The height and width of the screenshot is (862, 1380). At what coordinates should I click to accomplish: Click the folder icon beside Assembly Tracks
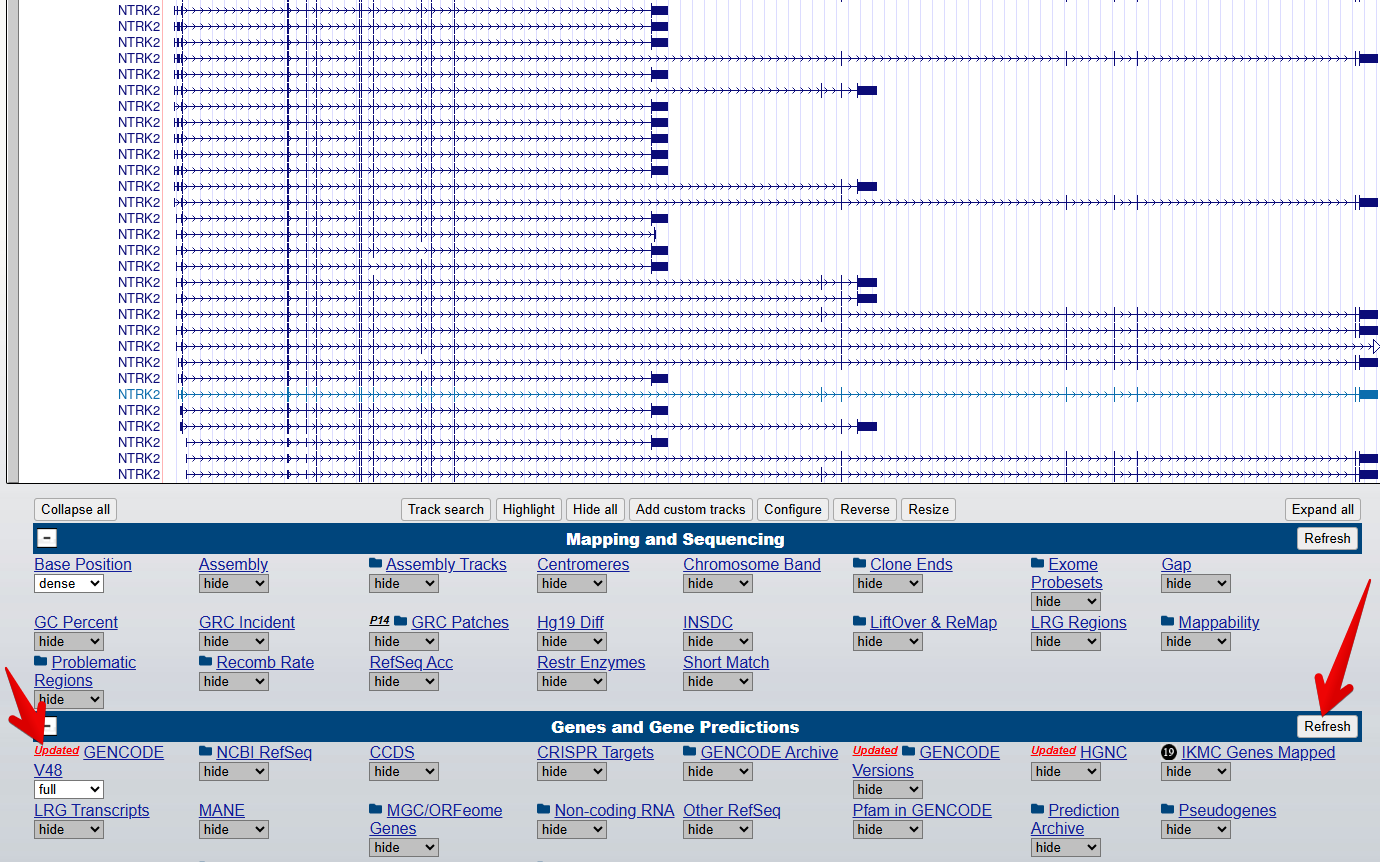tap(376, 564)
